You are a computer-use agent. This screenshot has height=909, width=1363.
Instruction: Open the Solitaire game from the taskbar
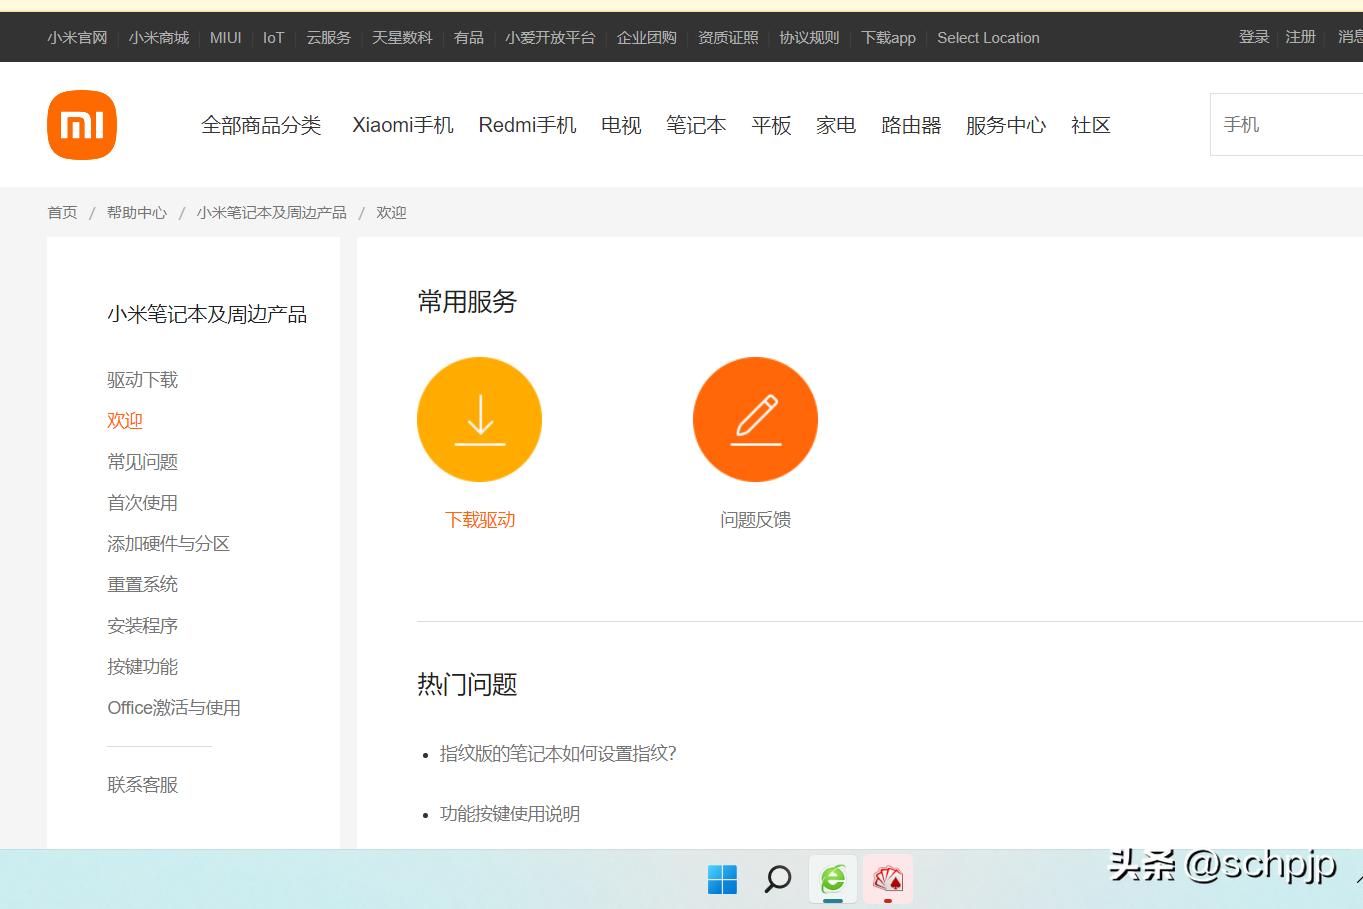pos(888,879)
